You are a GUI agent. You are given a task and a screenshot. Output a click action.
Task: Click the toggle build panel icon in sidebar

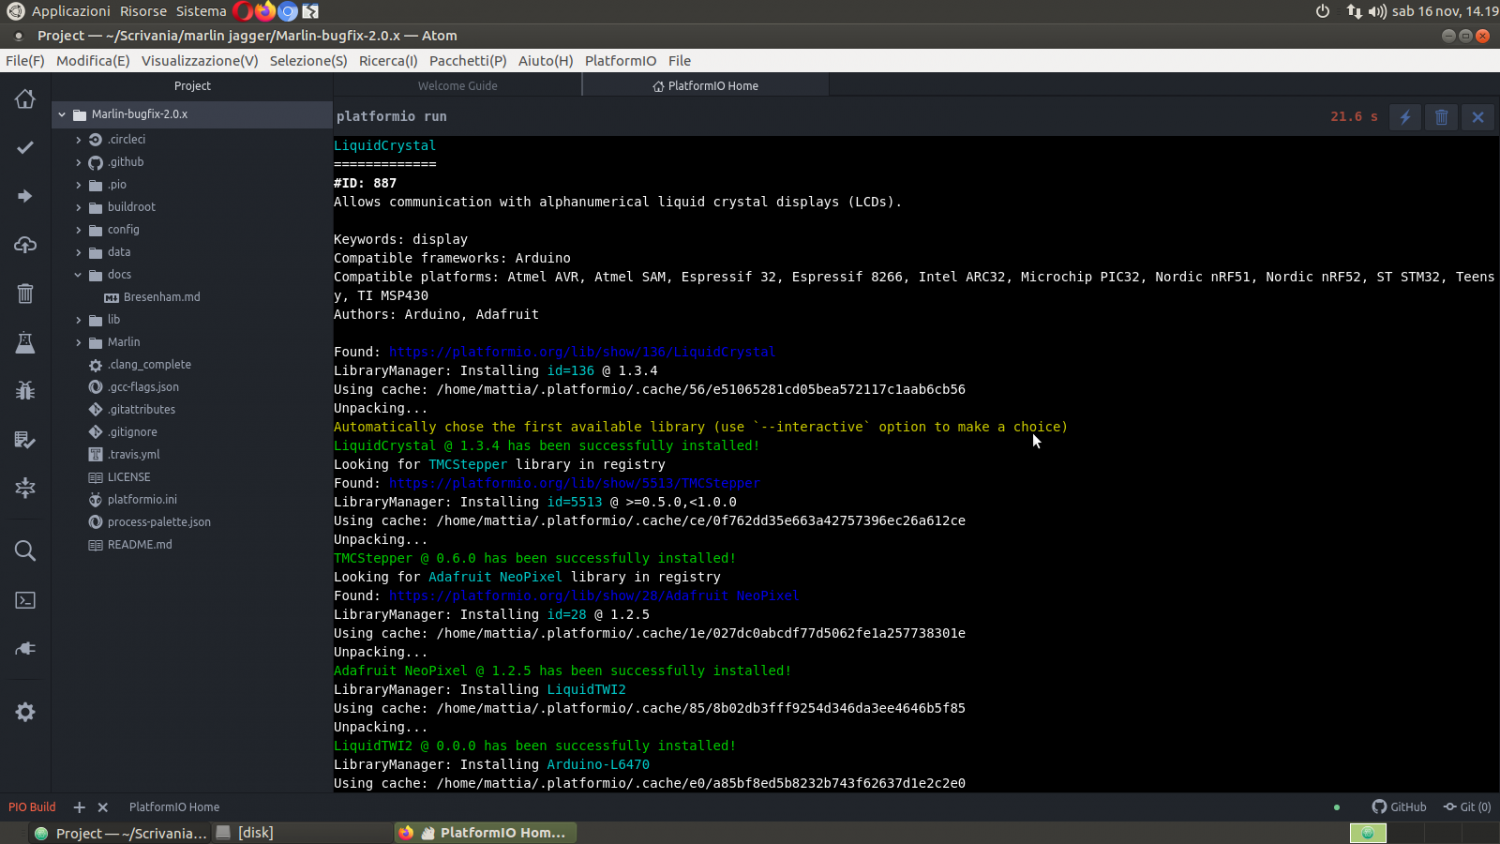point(25,488)
